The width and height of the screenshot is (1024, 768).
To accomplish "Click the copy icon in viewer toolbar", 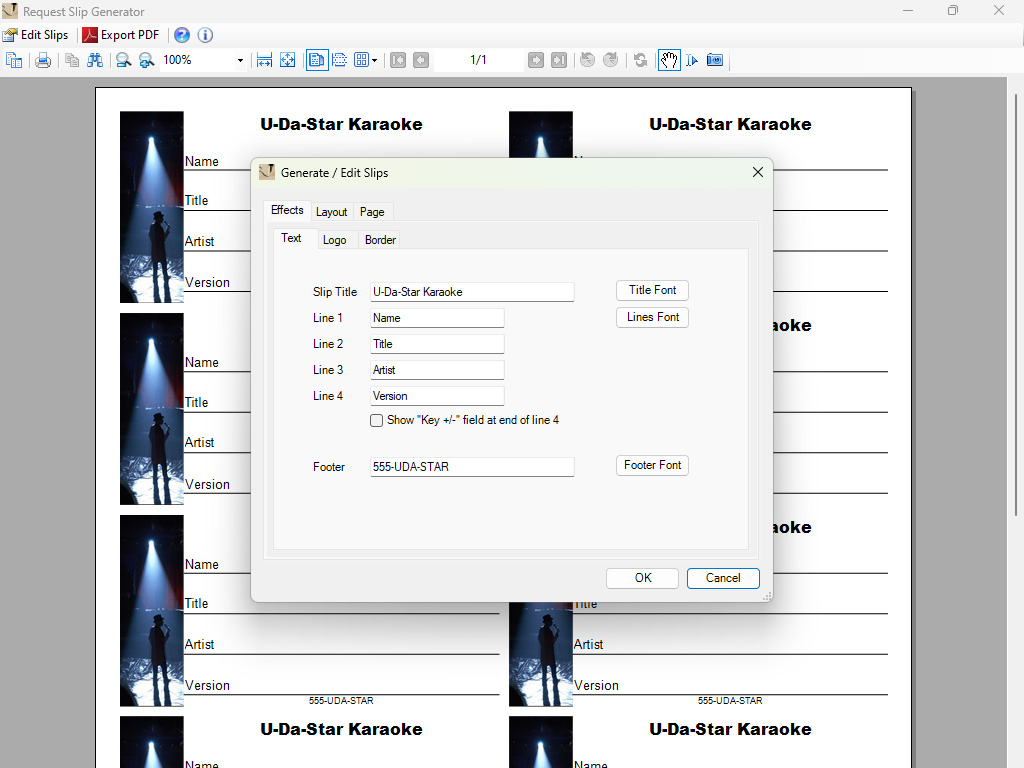I will pos(72,60).
